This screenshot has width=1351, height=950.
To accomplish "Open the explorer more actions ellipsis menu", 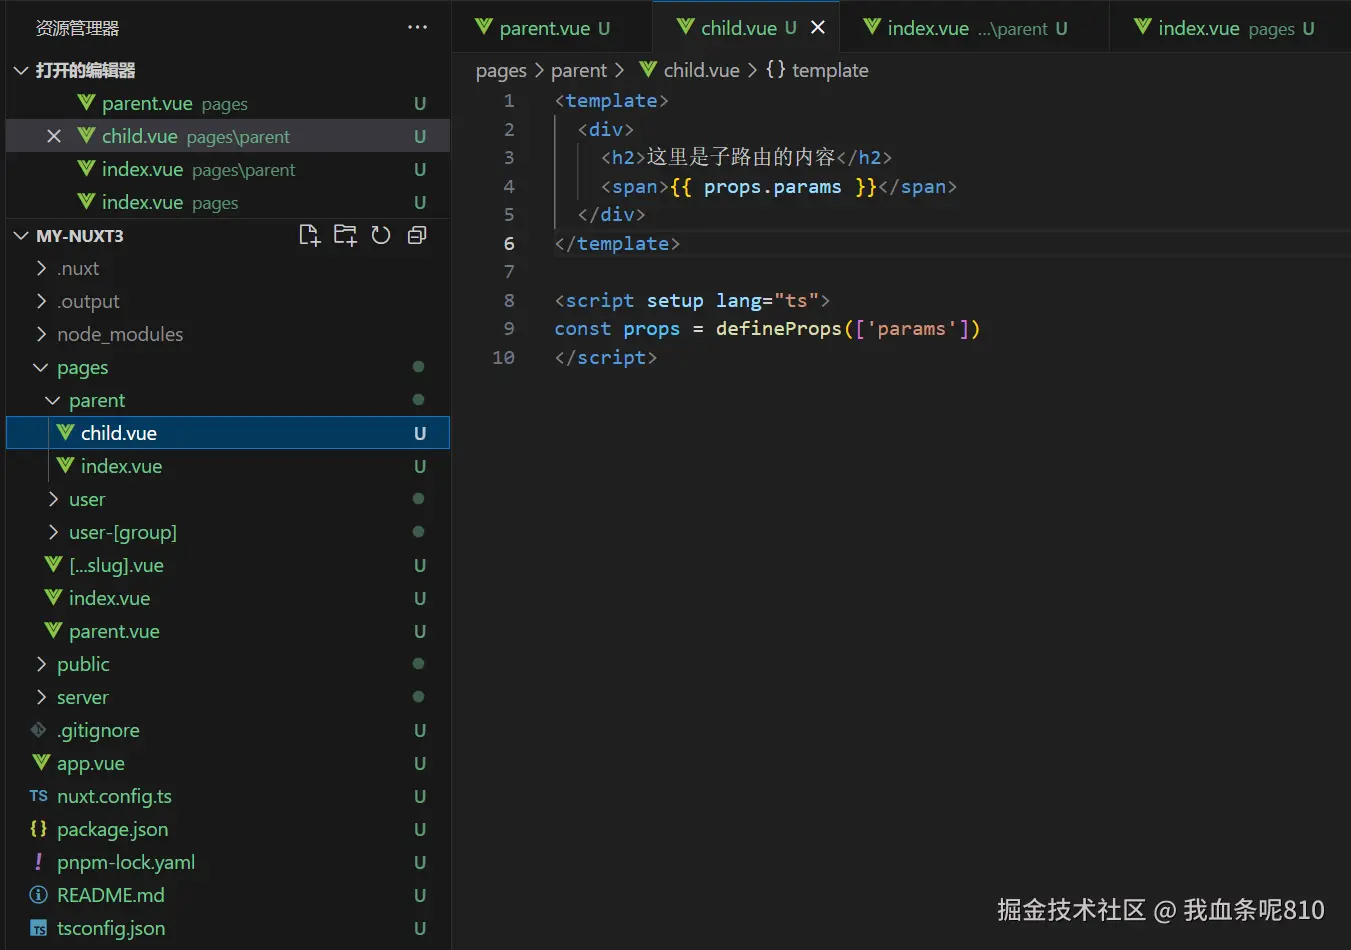I will tap(418, 28).
